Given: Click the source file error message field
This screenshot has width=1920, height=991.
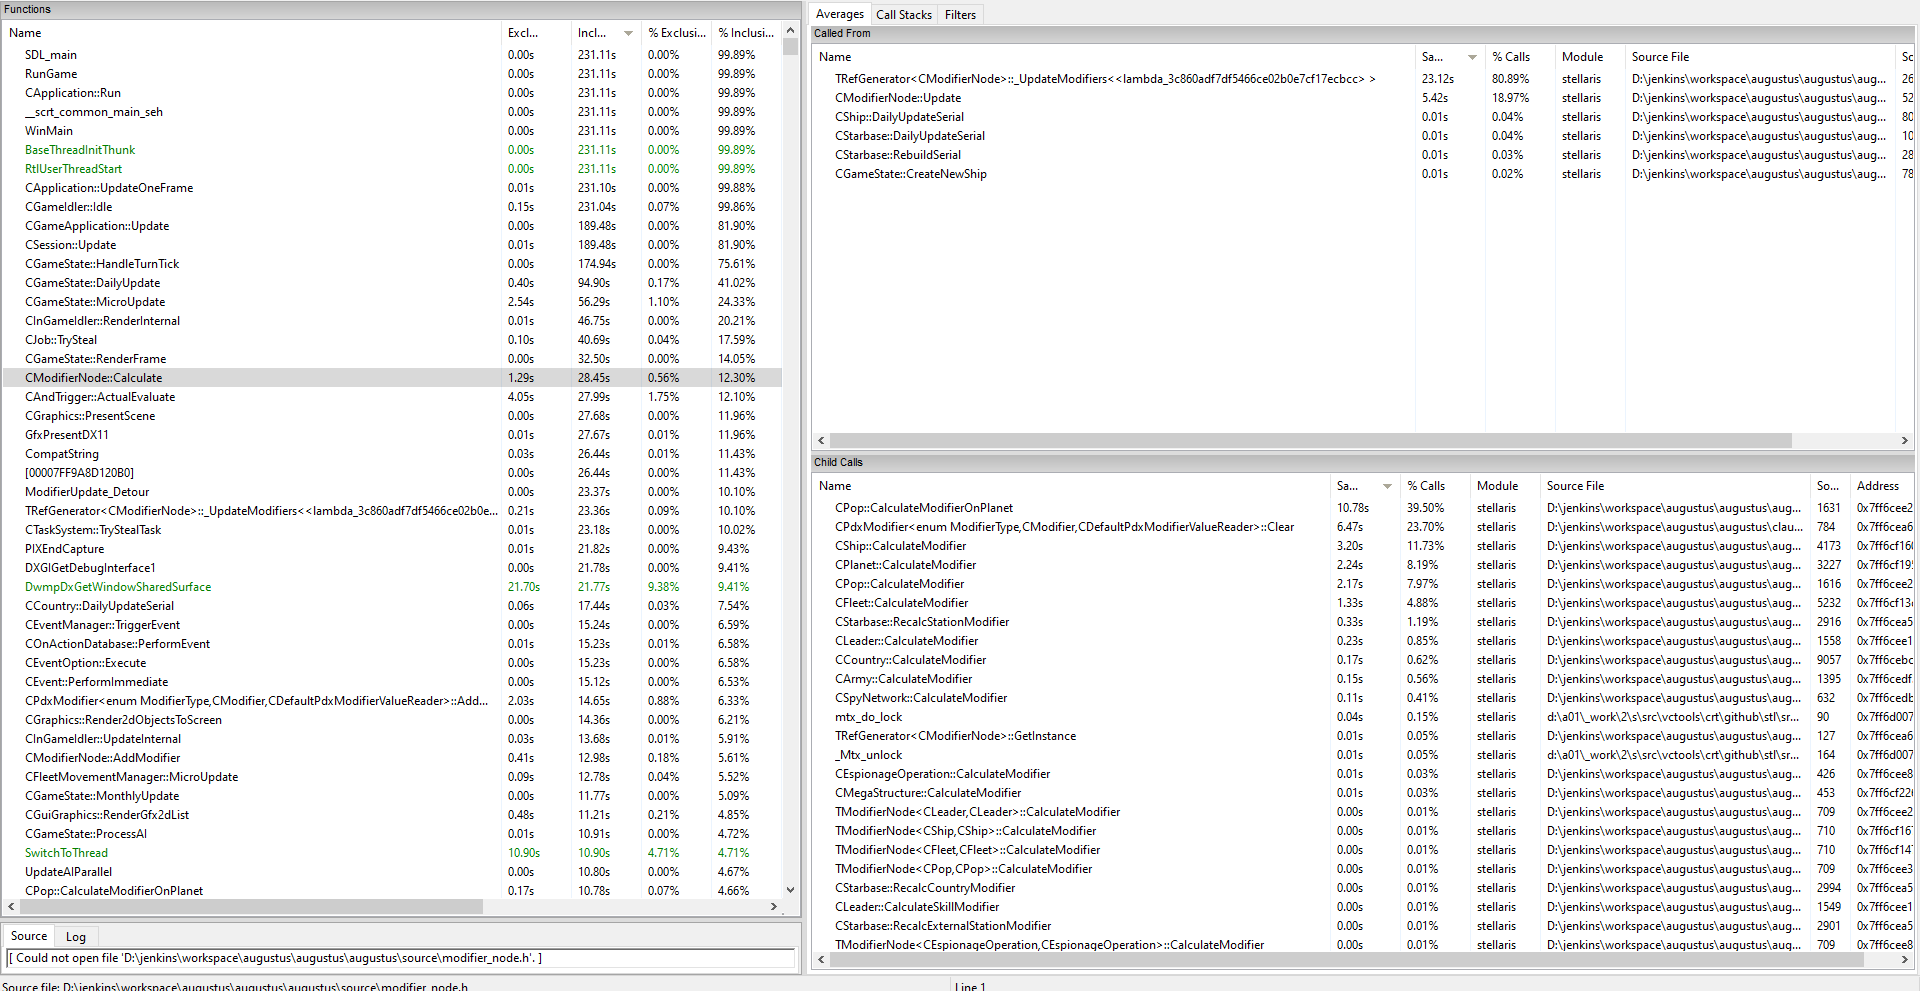Looking at the screenshot, I should click(x=400, y=958).
